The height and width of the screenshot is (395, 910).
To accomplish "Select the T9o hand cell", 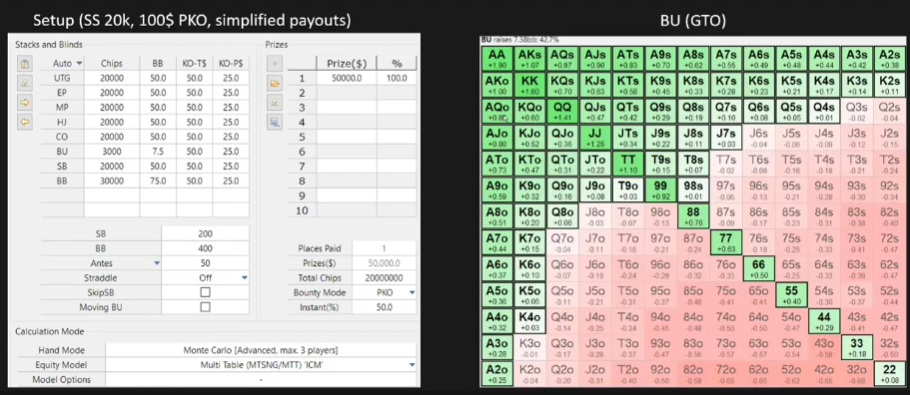I will (629, 190).
